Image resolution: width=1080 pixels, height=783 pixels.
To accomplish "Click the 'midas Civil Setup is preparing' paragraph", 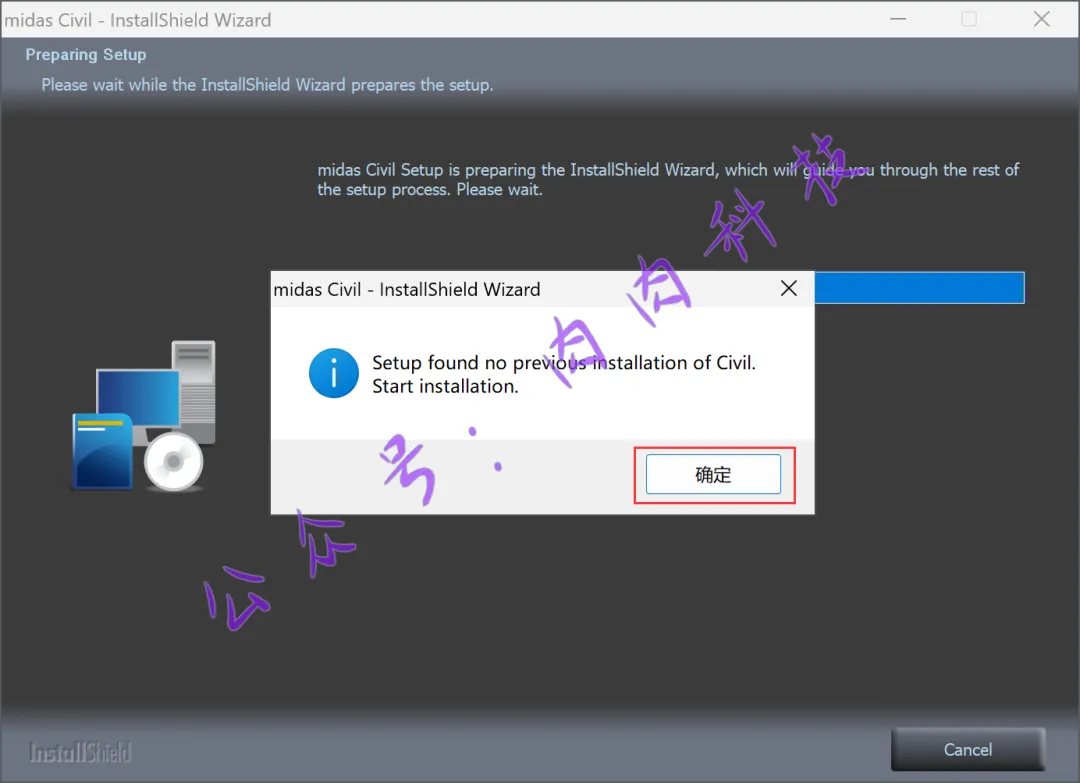I will (667, 179).
